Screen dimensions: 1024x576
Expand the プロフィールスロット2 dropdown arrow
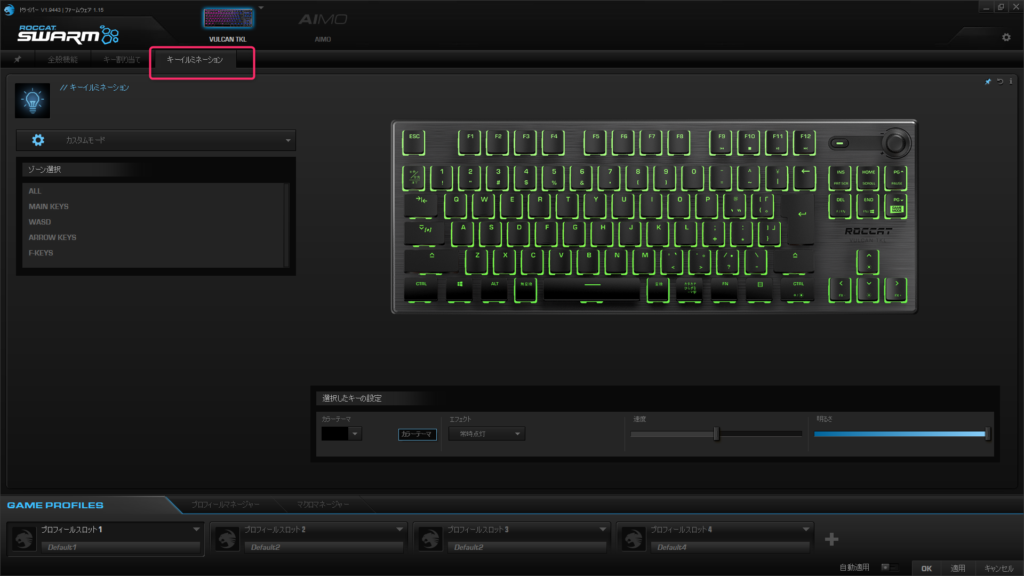[400, 530]
